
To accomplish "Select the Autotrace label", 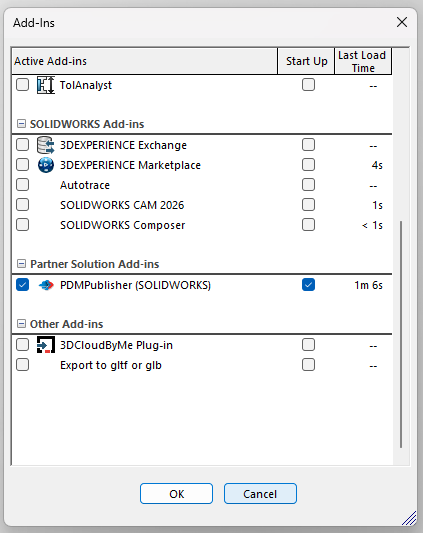I will [85, 185].
